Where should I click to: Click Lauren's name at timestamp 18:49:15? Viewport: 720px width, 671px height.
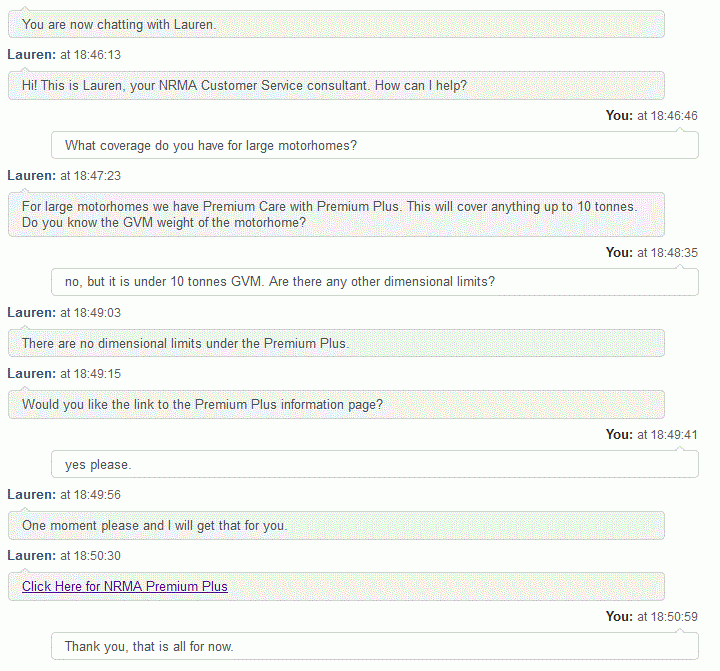[31, 374]
